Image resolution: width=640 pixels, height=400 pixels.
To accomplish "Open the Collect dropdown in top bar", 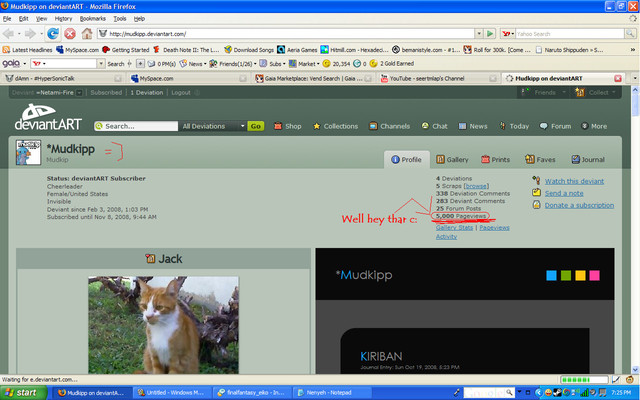I will click(x=595, y=93).
